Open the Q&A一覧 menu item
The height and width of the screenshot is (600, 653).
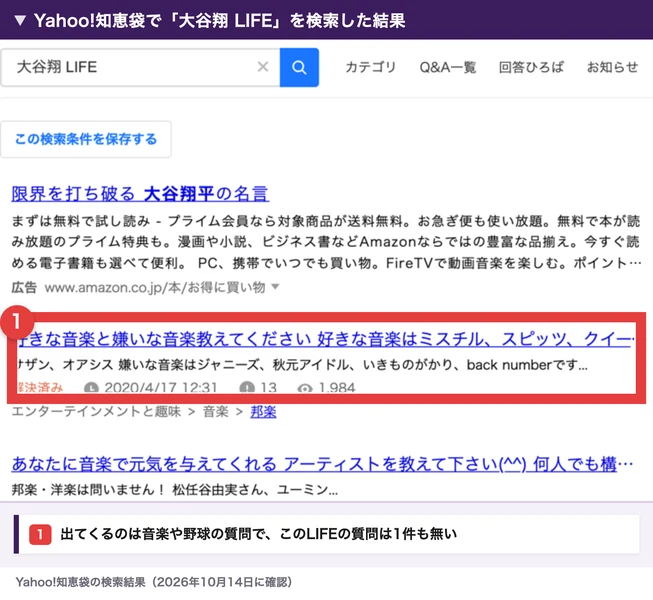[447, 67]
